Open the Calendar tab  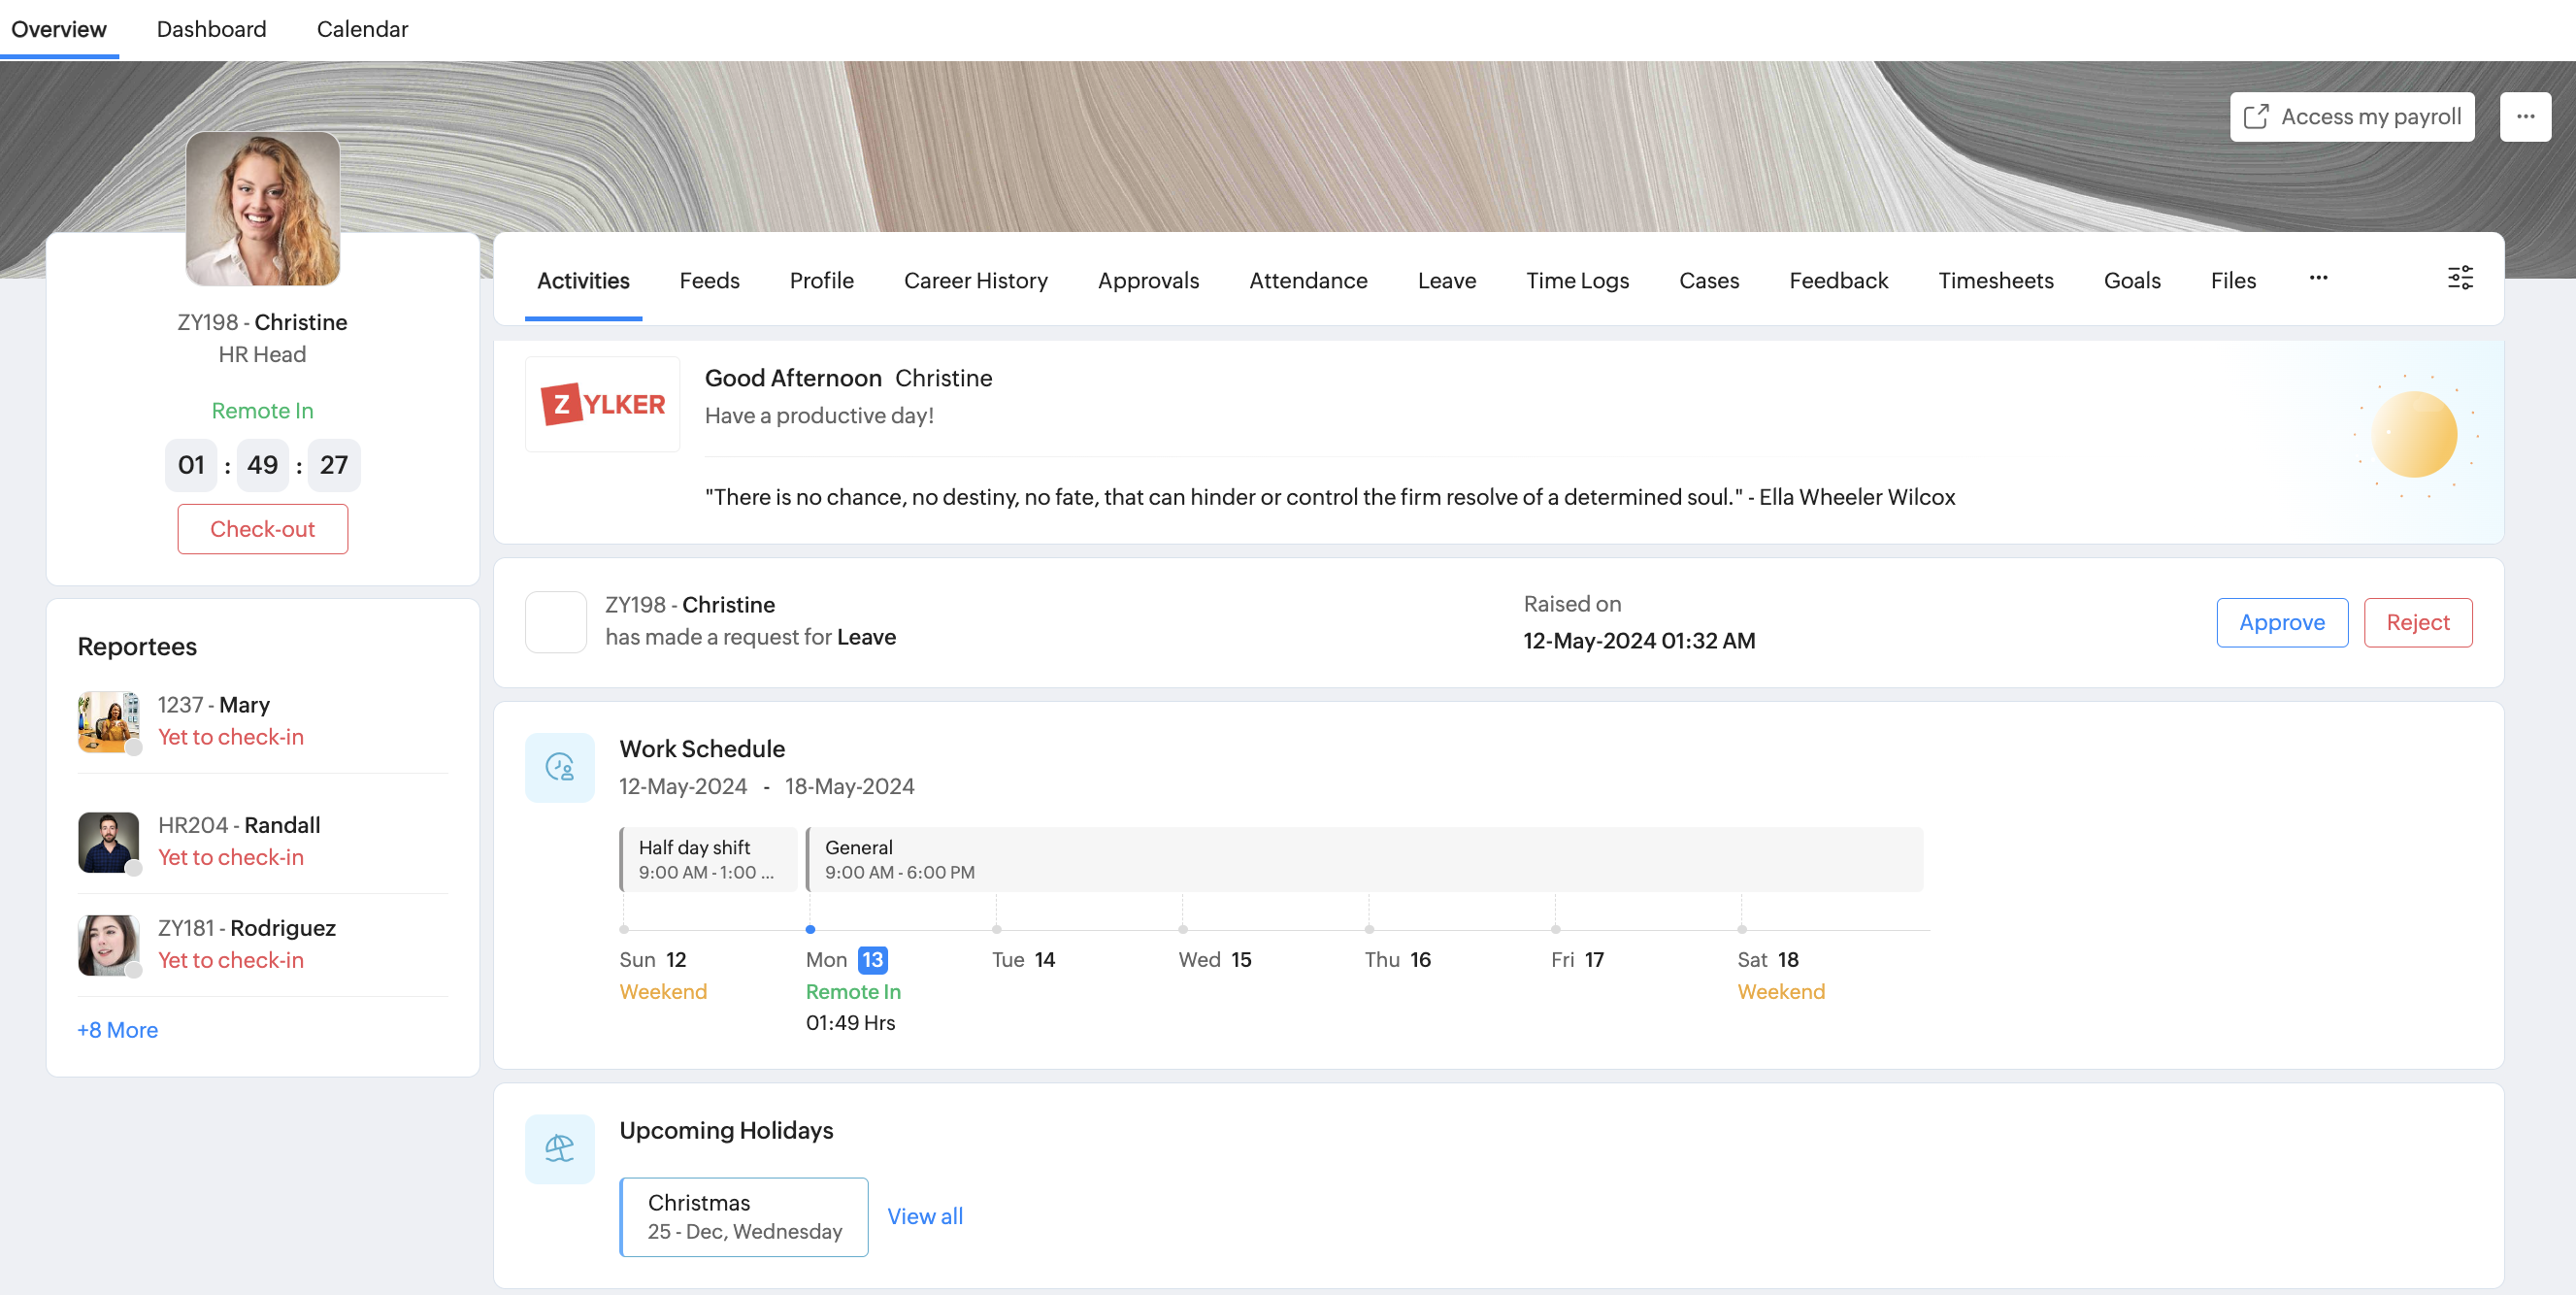click(362, 29)
